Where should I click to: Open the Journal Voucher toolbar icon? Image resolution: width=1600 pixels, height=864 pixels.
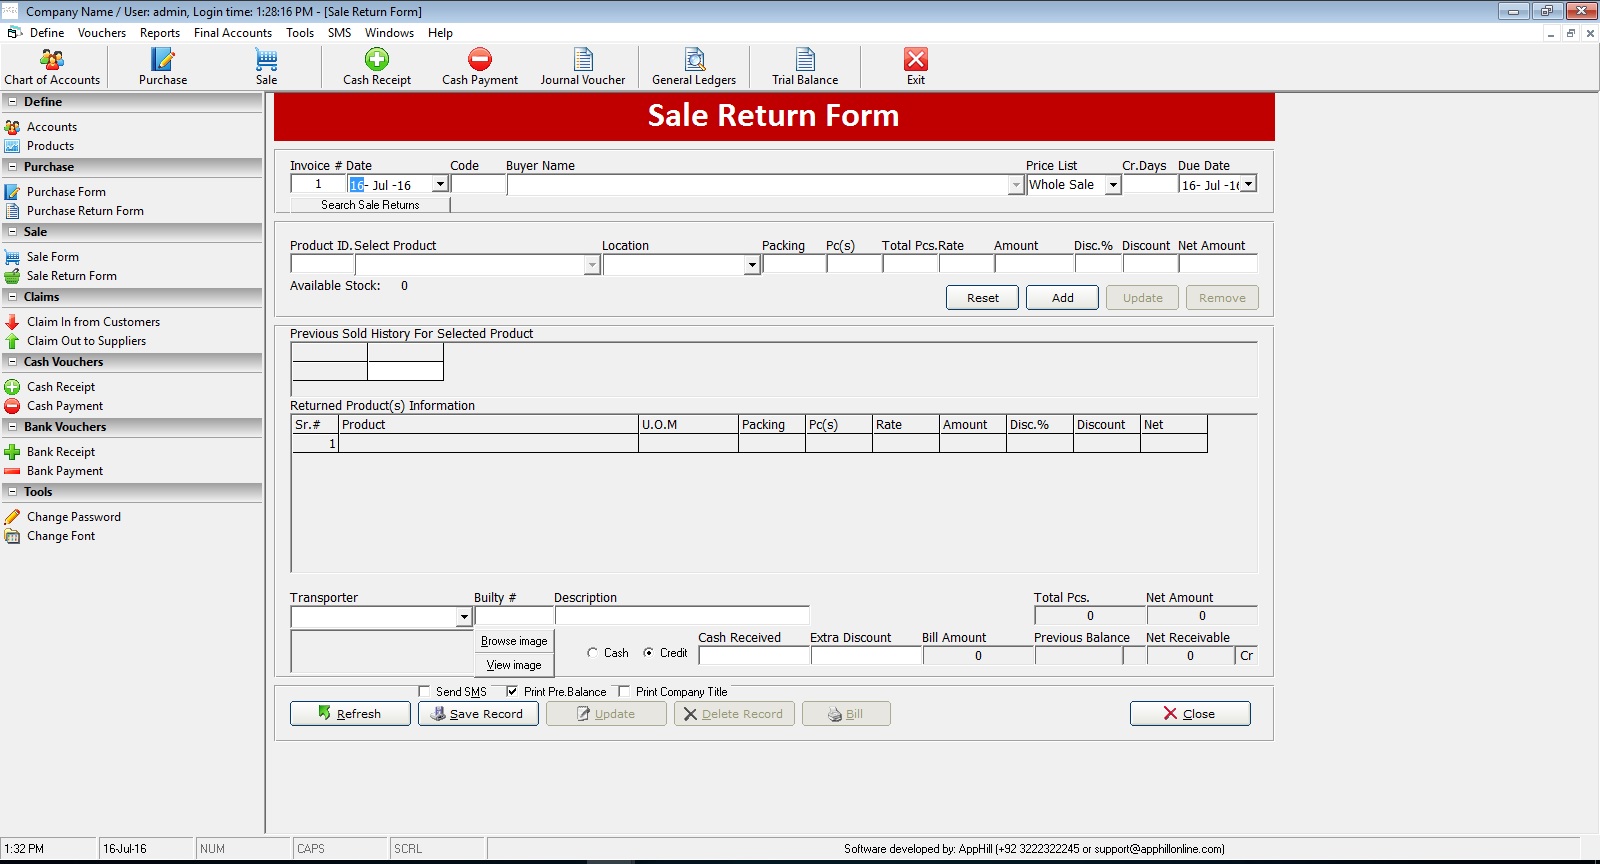583,66
